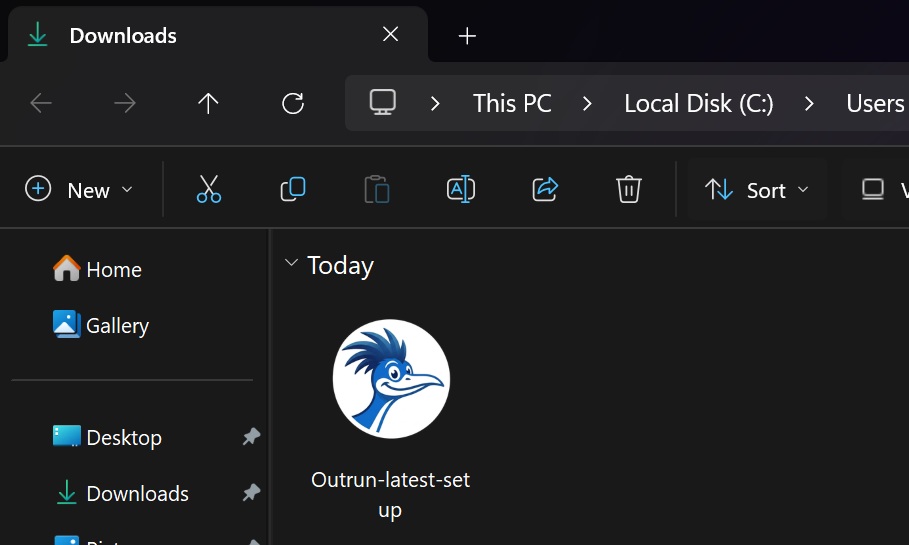Rename using the toolbar rename icon

(x=461, y=189)
